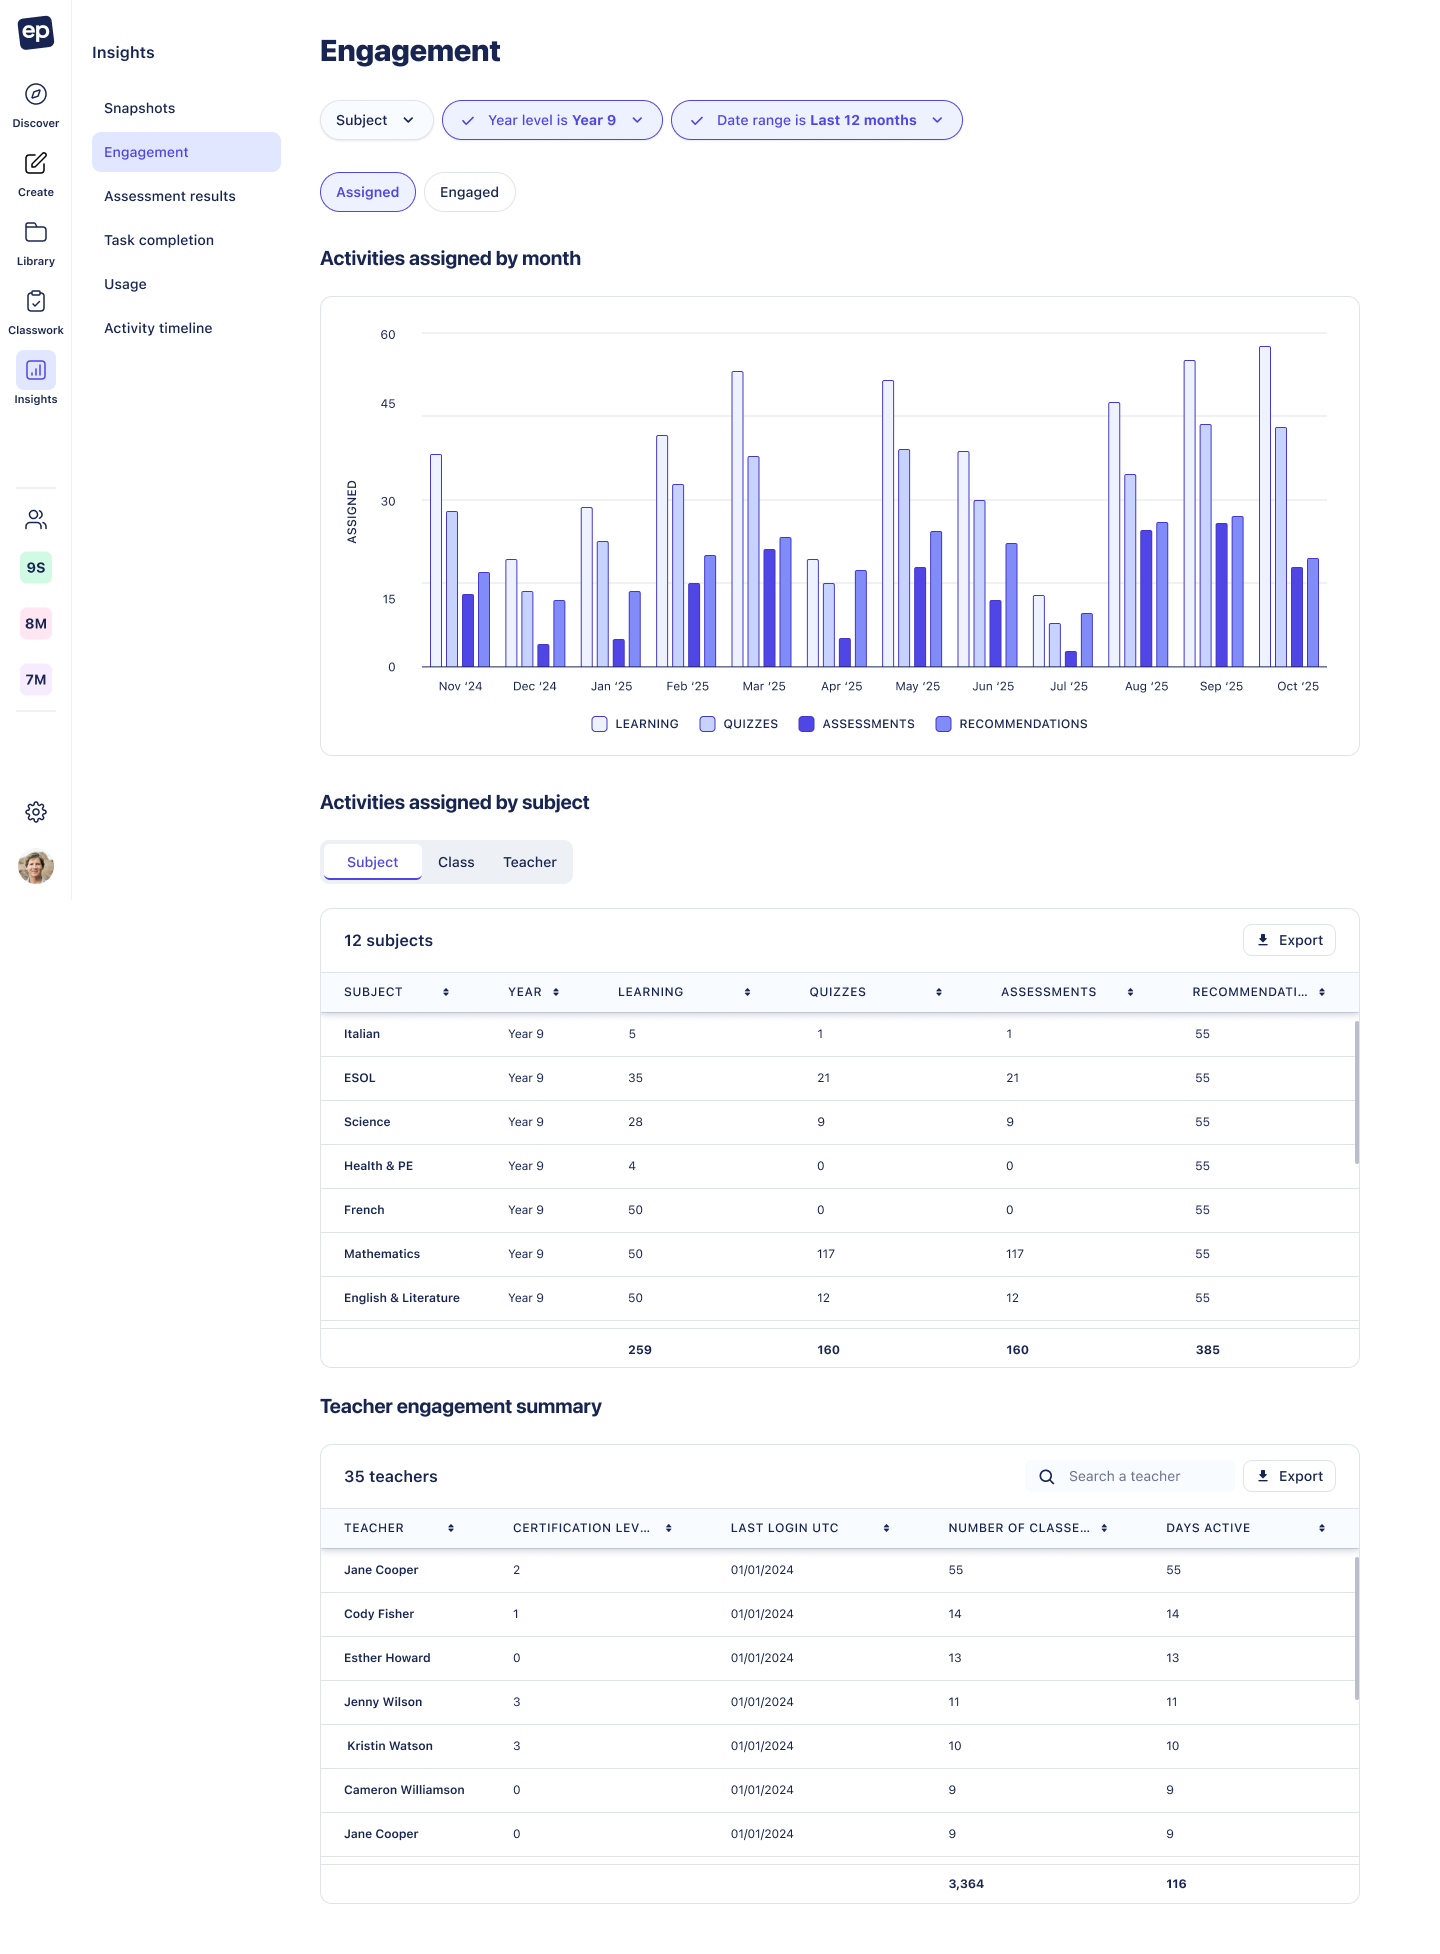Screen dimensions: 1440x1954
Task: Open the settings gear icon
Action: point(36,812)
